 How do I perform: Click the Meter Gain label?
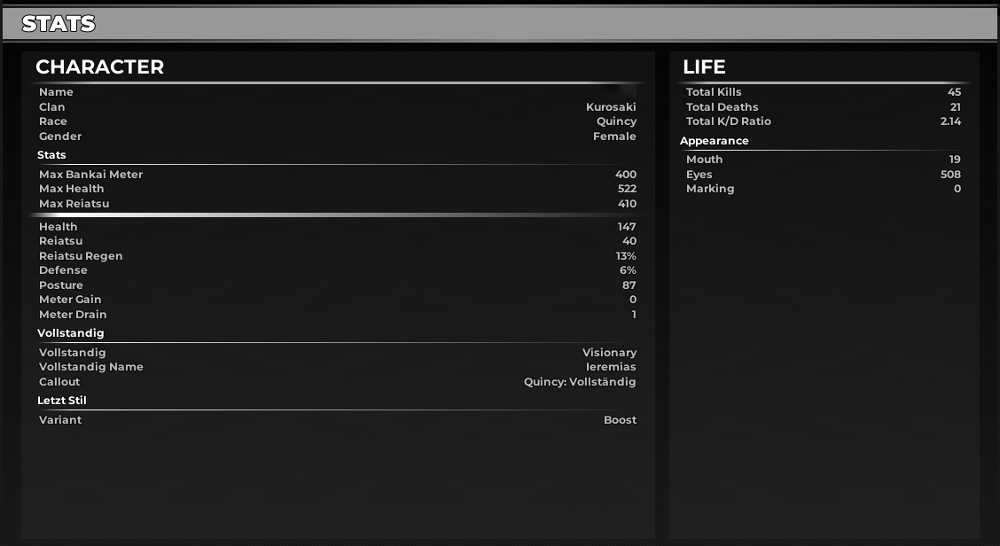[x=70, y=299]
